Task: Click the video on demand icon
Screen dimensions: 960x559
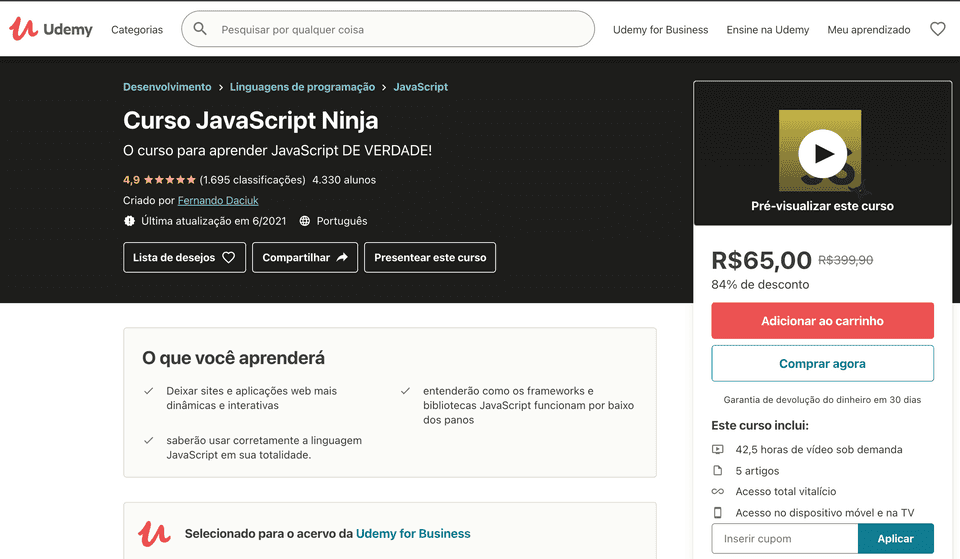Action: 718,449
